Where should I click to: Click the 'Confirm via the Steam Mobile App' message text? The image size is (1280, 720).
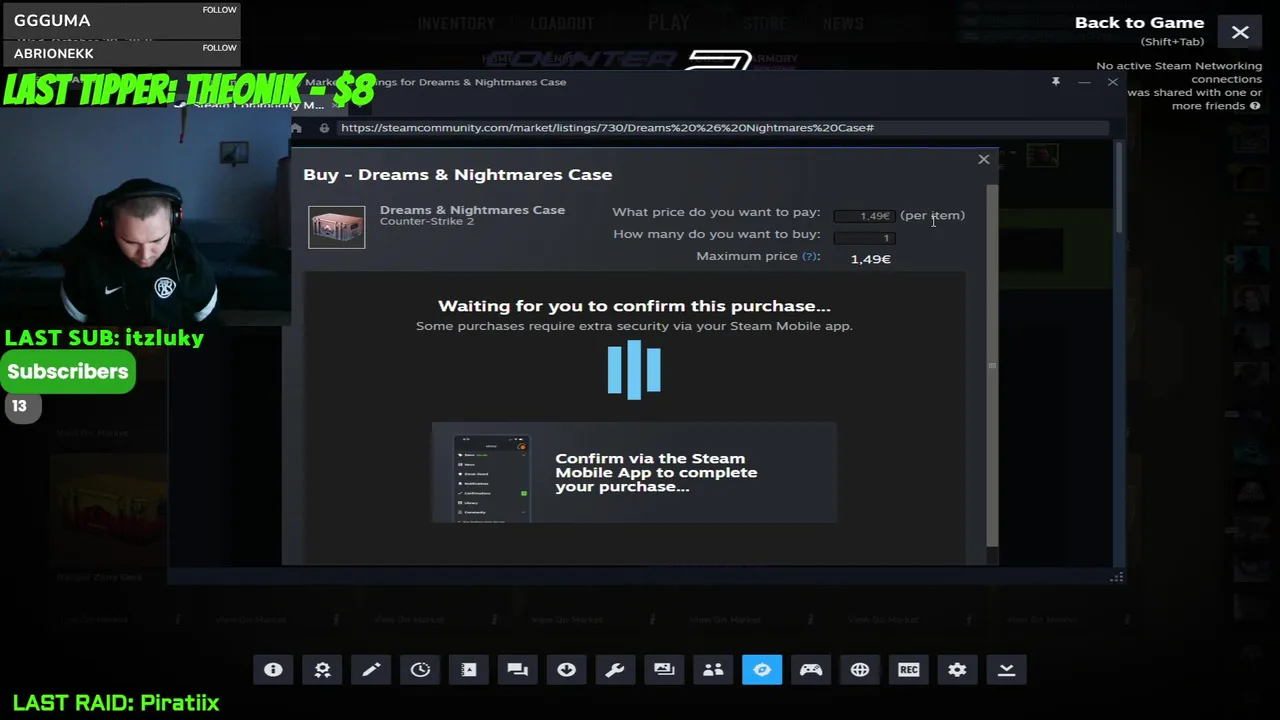(x=656, y=472)
